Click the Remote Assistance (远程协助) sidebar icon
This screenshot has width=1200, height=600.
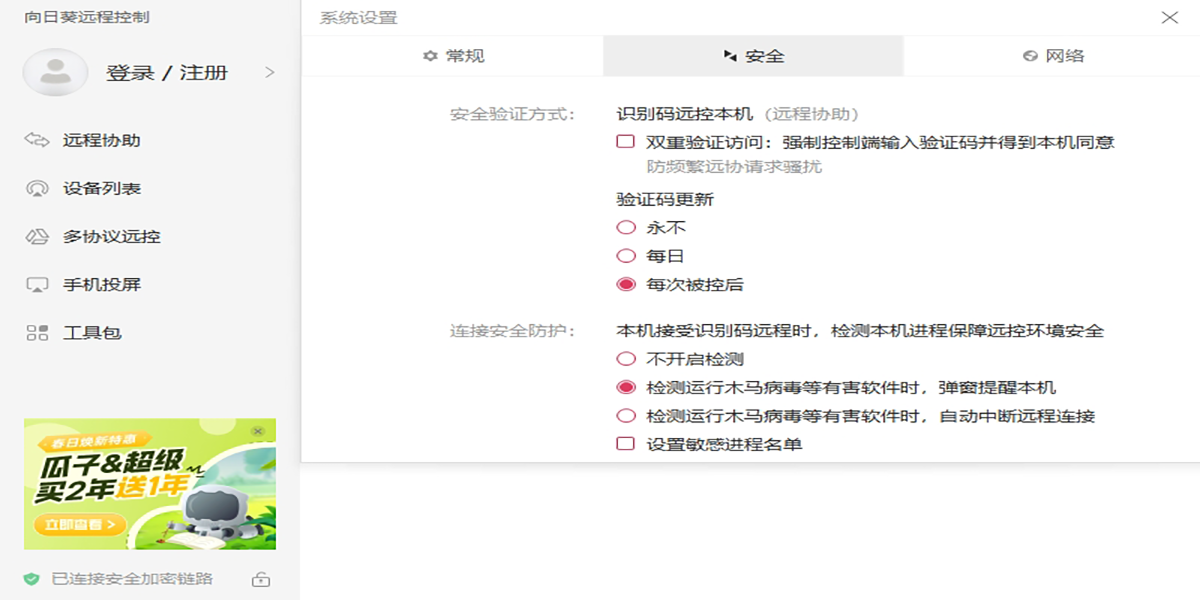pyautogui.click(x=37, y=140)
